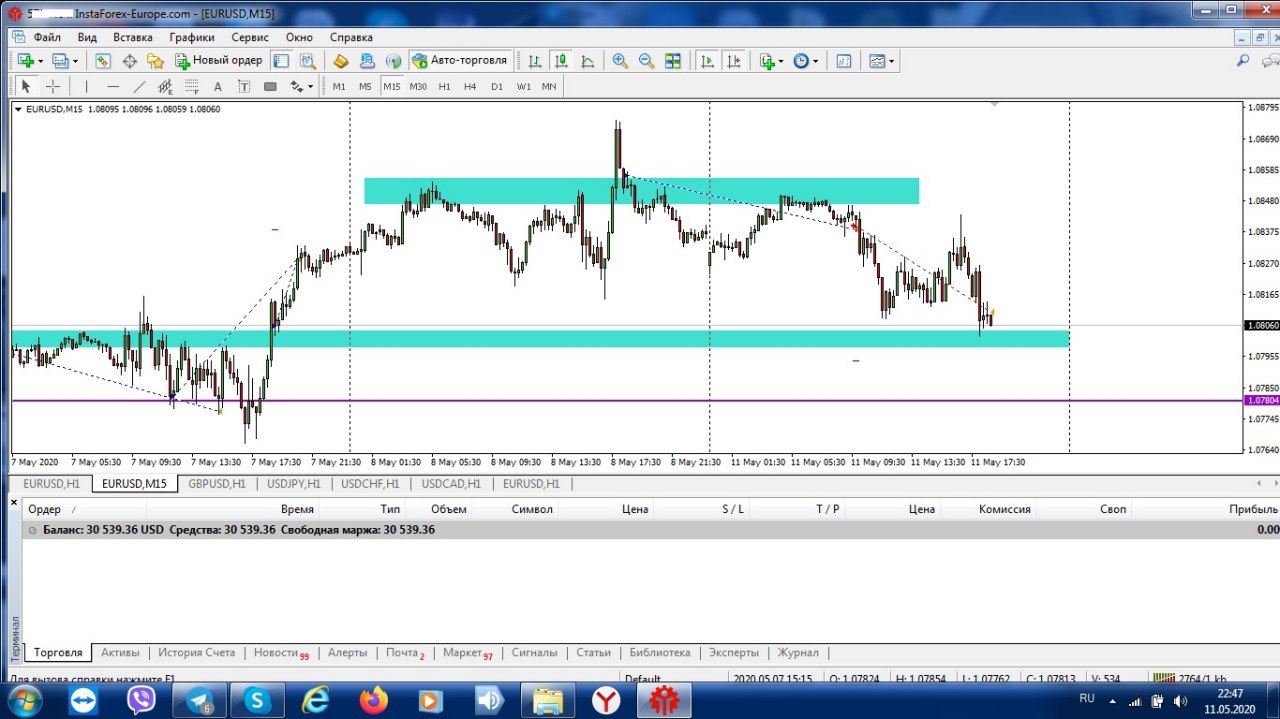Viewport: 1280px width, 719px height.
Task: Click connection status 2764/1 kb indicator
Action: [1189, 679]
